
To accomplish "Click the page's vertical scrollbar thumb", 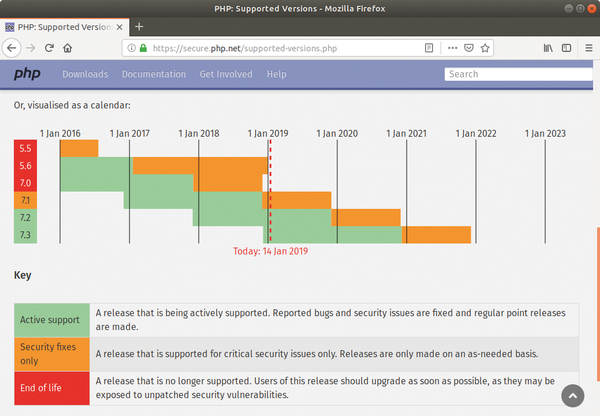I will click(x=598, y=304).
